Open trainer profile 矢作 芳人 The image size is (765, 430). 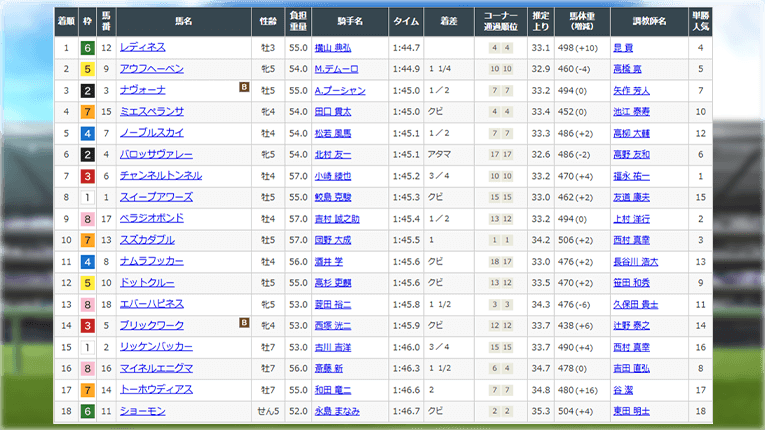coord(629,90)
